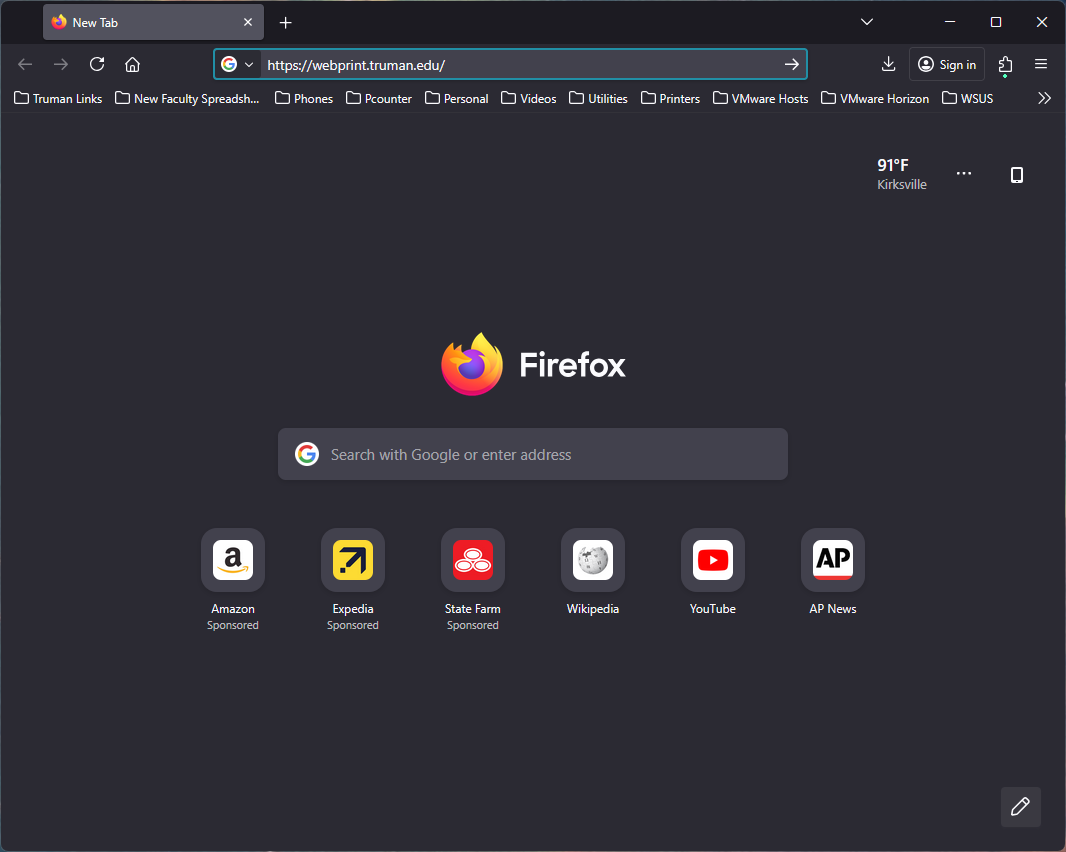Open the Firefox application menu
Image resolution: width=1066 pixels, height=852 pixels.
pyautogui.click(x=1041, y=65)
